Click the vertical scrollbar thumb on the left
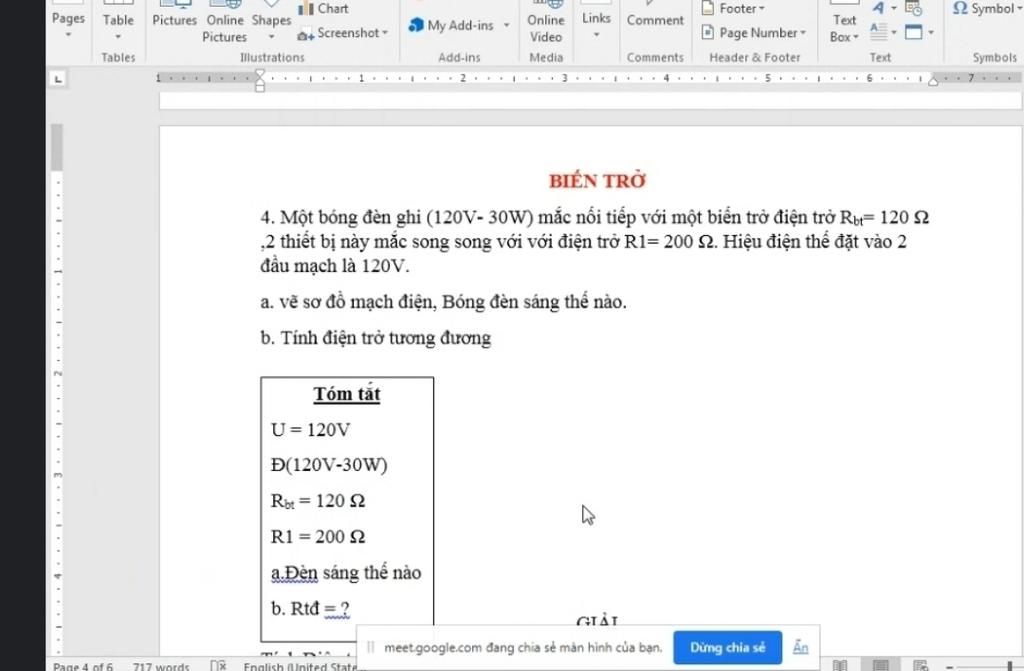This screenshot has height=671, width=1024. coord(57,147)
